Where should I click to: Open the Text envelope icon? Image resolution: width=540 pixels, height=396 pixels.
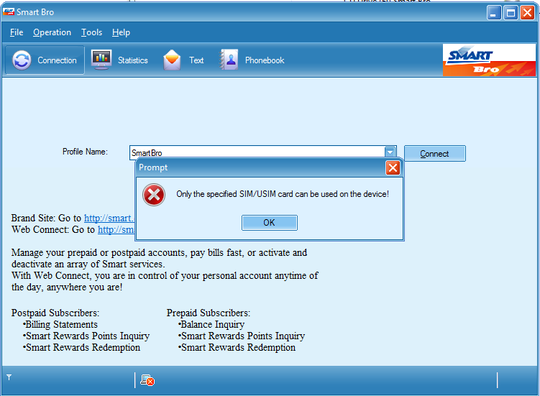point(172,60)
